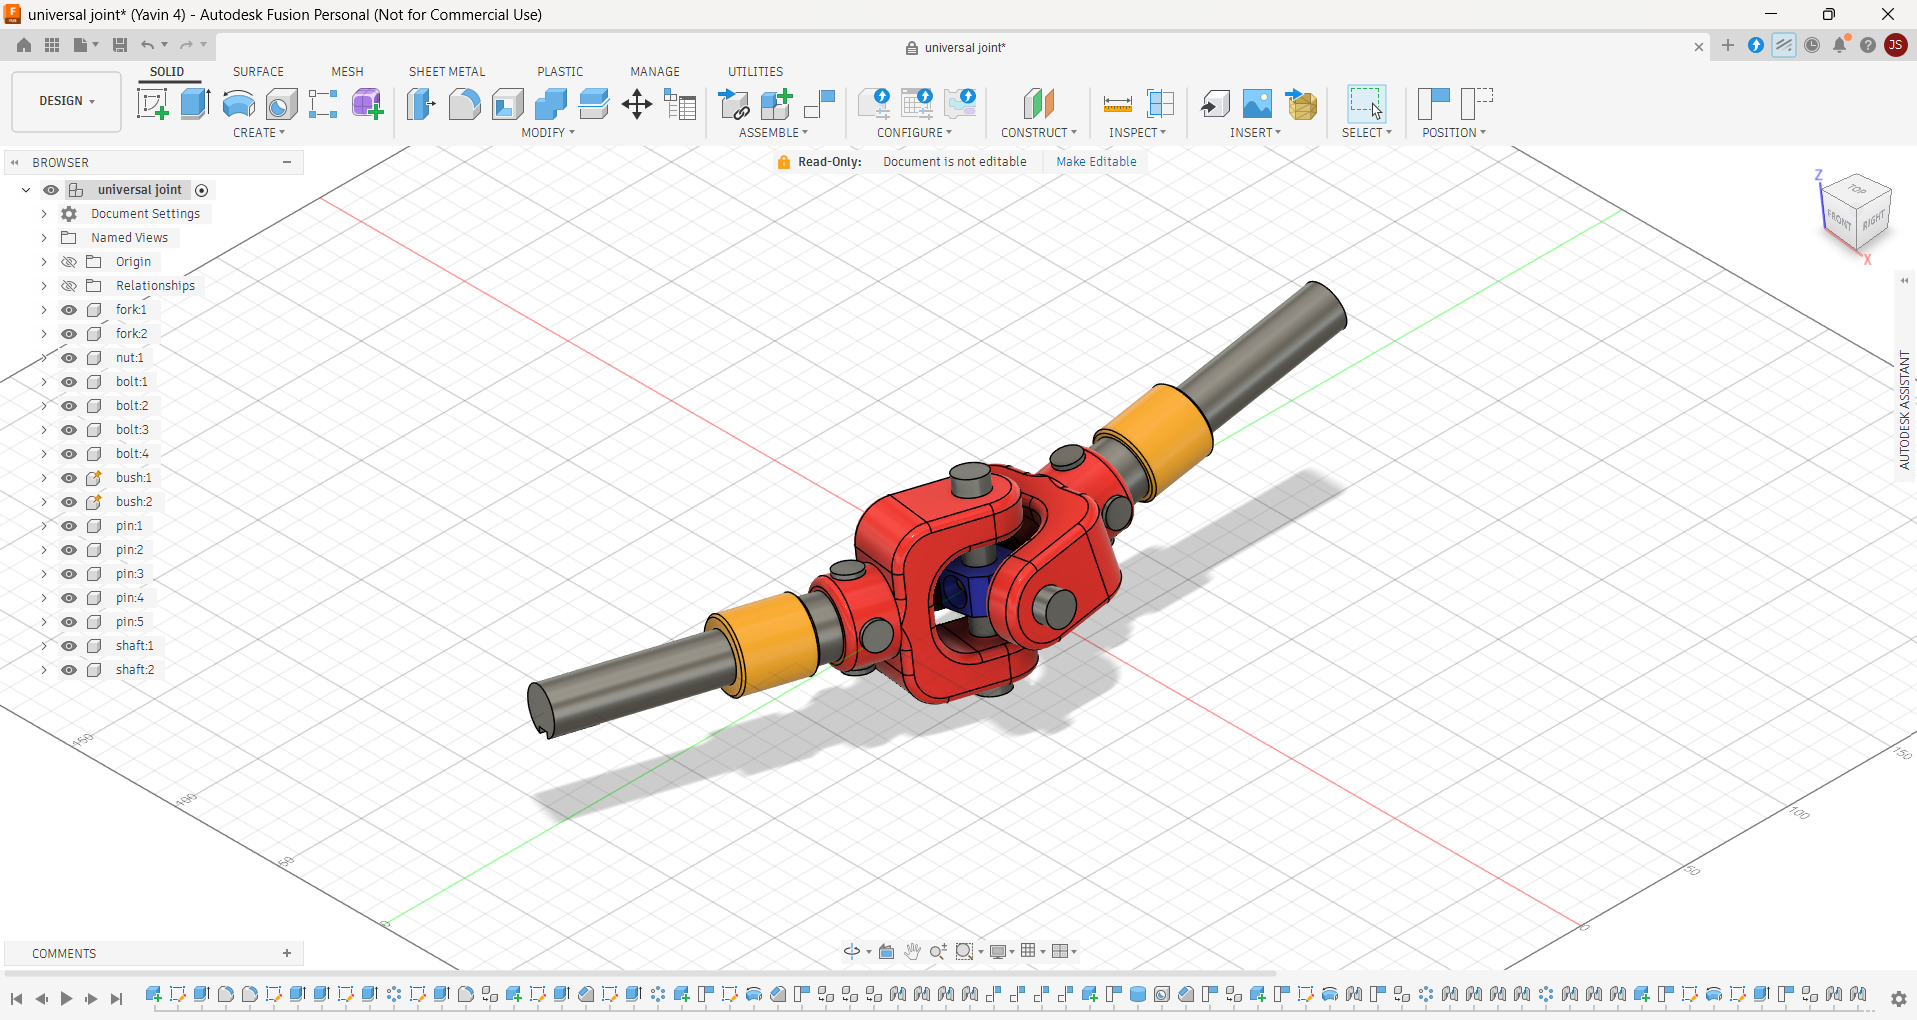
Task: Select the pin:5 browser item
Action: pyautogui.click(x=129, y=622)
